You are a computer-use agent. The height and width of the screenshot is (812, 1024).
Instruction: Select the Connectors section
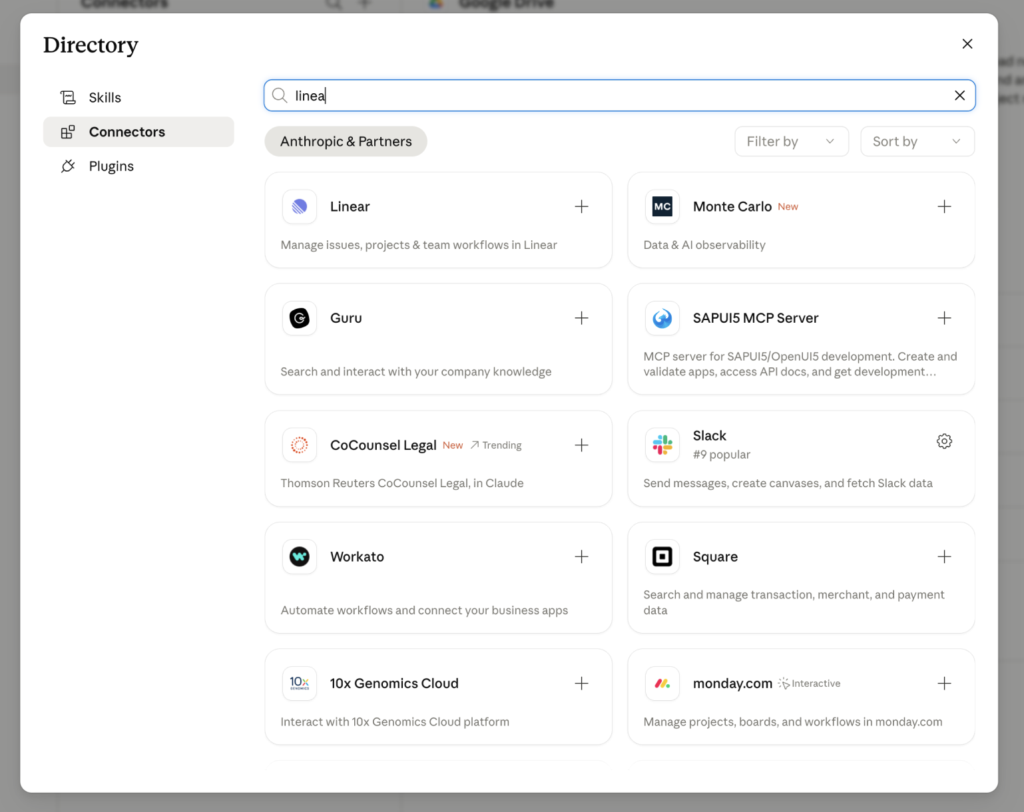click(x=138, y=132)
